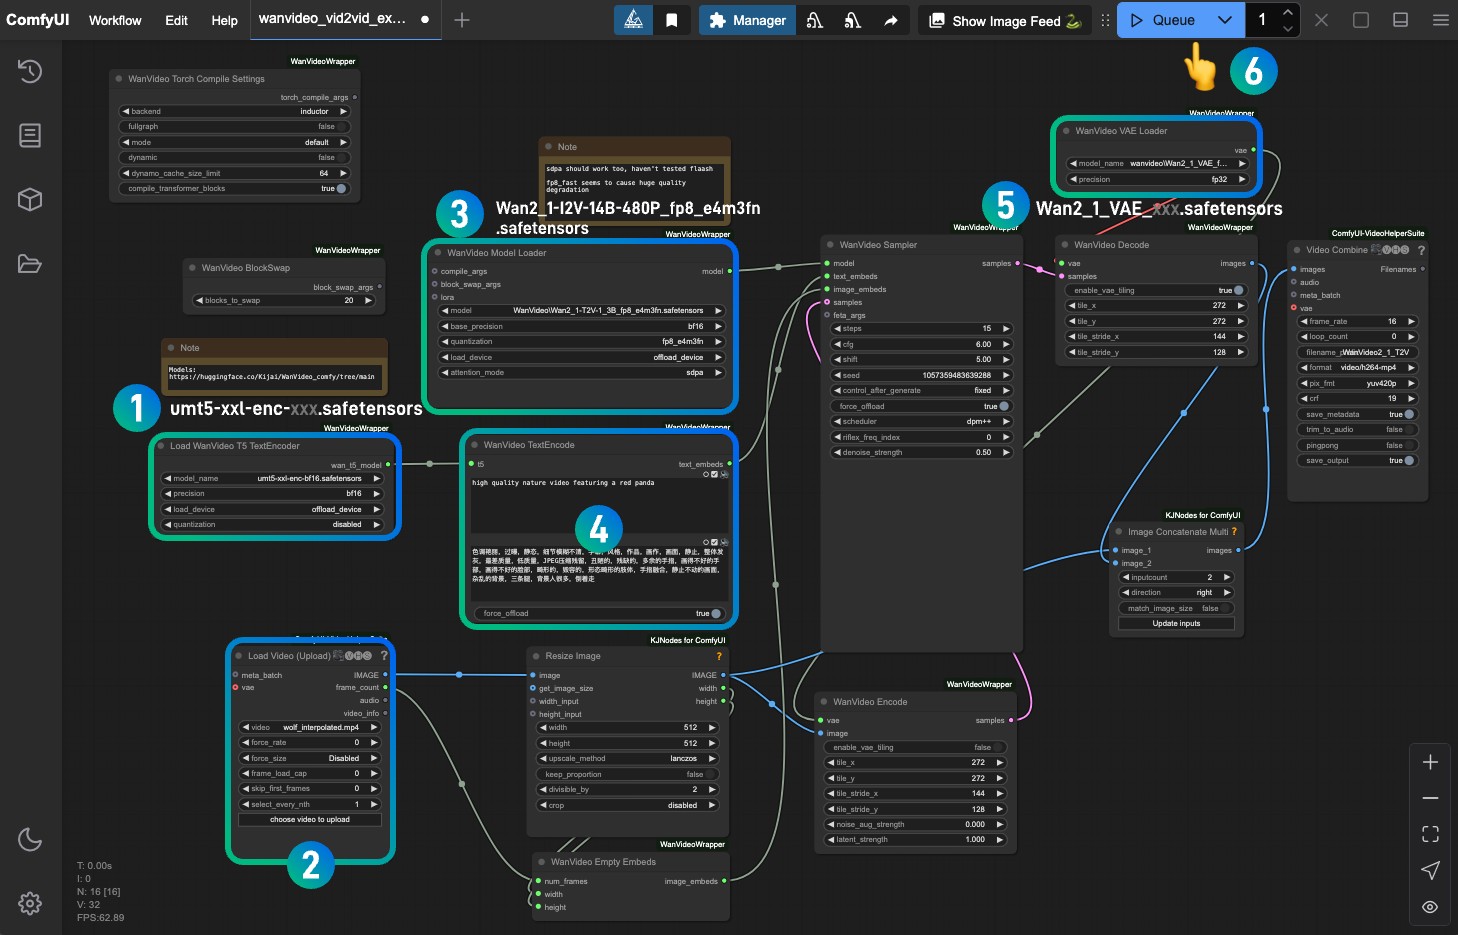Toggle fullgraph in Torch Compile Settings
This screenshot has height=935, width=1458.
235,127
